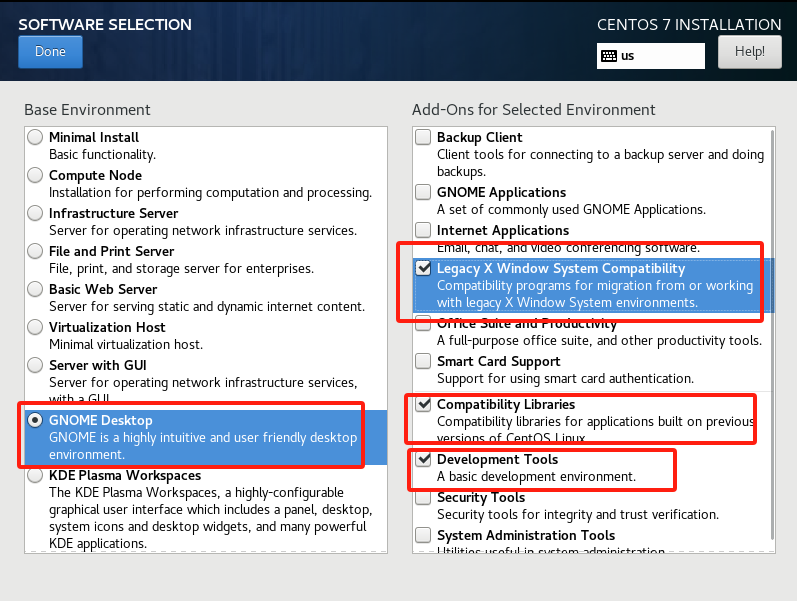Enable Internet Applications checkbox
Image resolution: width=797 pixels, height=601 pixels.
pyautogui.click(x=424, y=231)
